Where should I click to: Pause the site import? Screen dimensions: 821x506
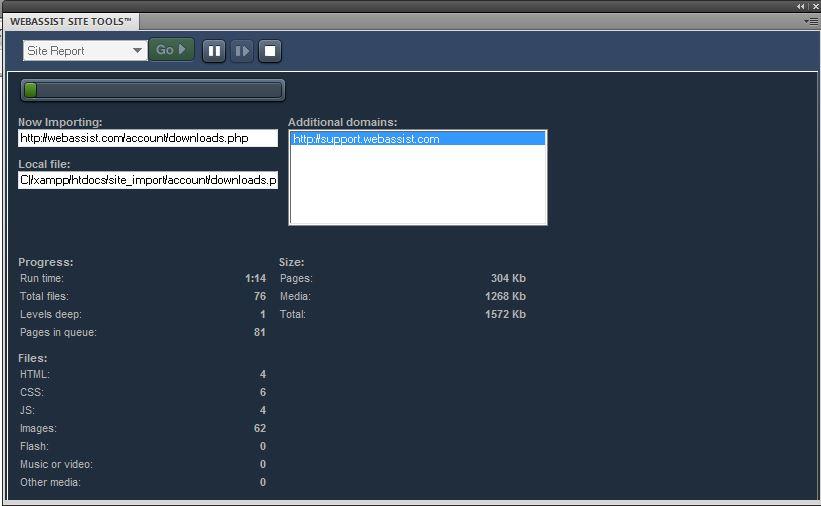(214, 51)
